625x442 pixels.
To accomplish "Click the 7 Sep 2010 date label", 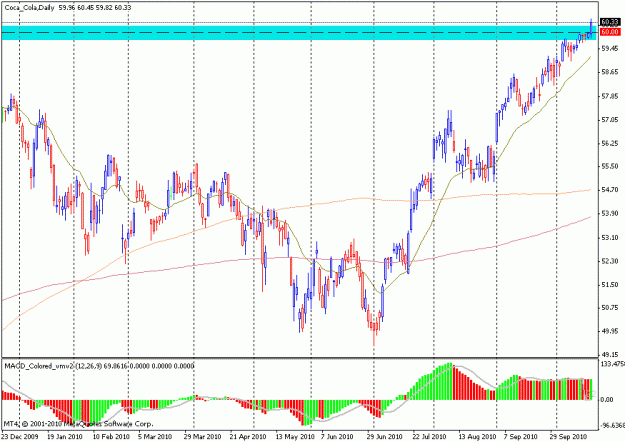I will click(x=520, y=437).
